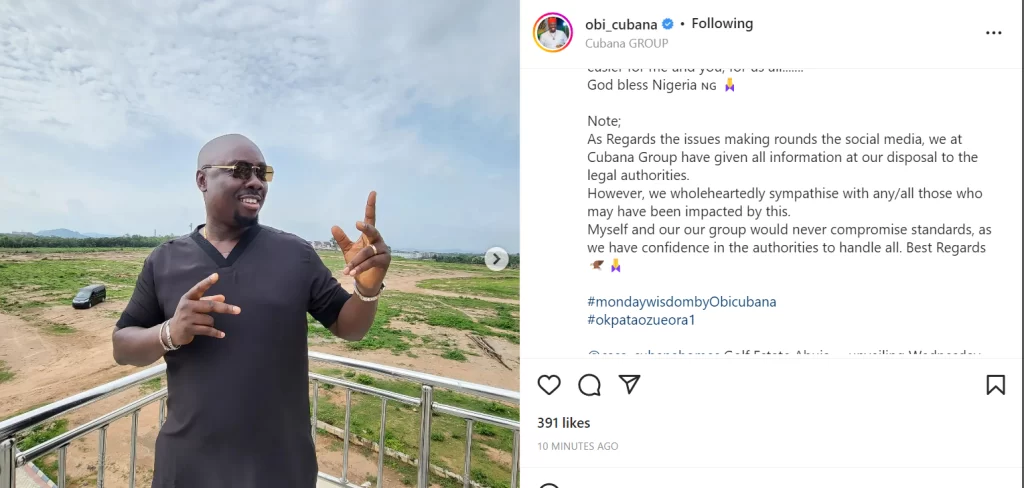Go to the next photo using the arrow

[496, 259]
